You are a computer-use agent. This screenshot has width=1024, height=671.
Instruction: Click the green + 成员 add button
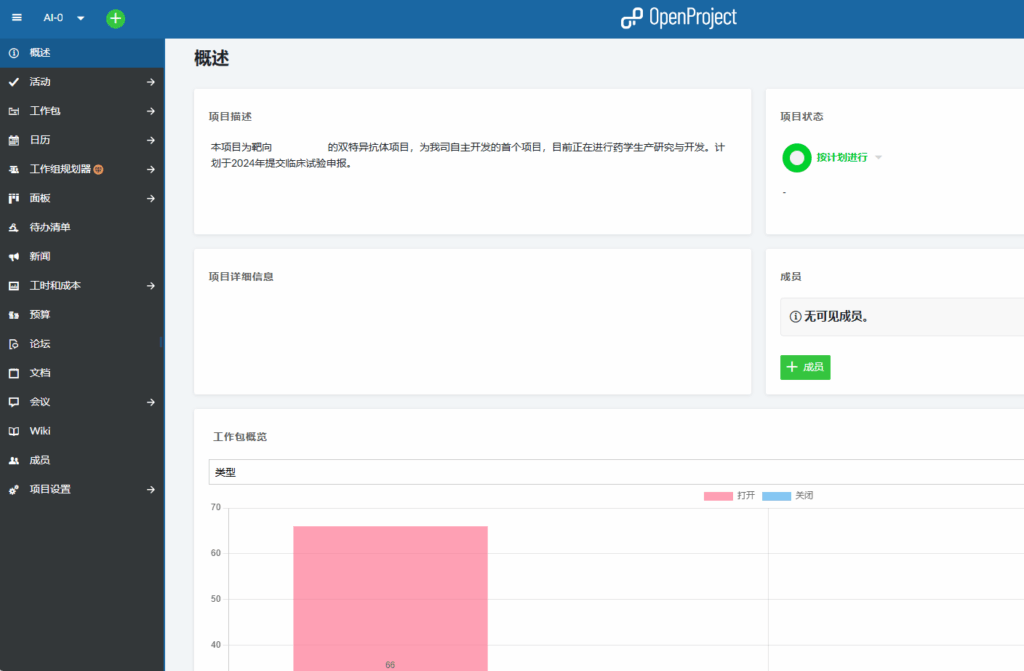tap(805, 367)
